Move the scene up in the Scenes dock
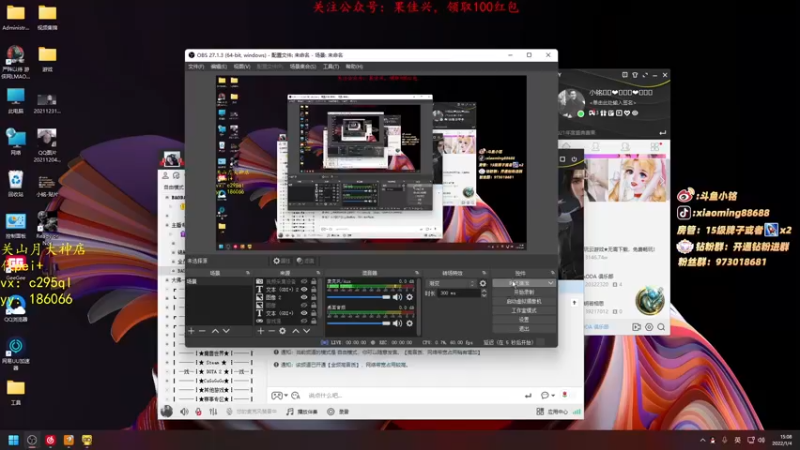This screenshot has height=450, width=800. (215, 331)
